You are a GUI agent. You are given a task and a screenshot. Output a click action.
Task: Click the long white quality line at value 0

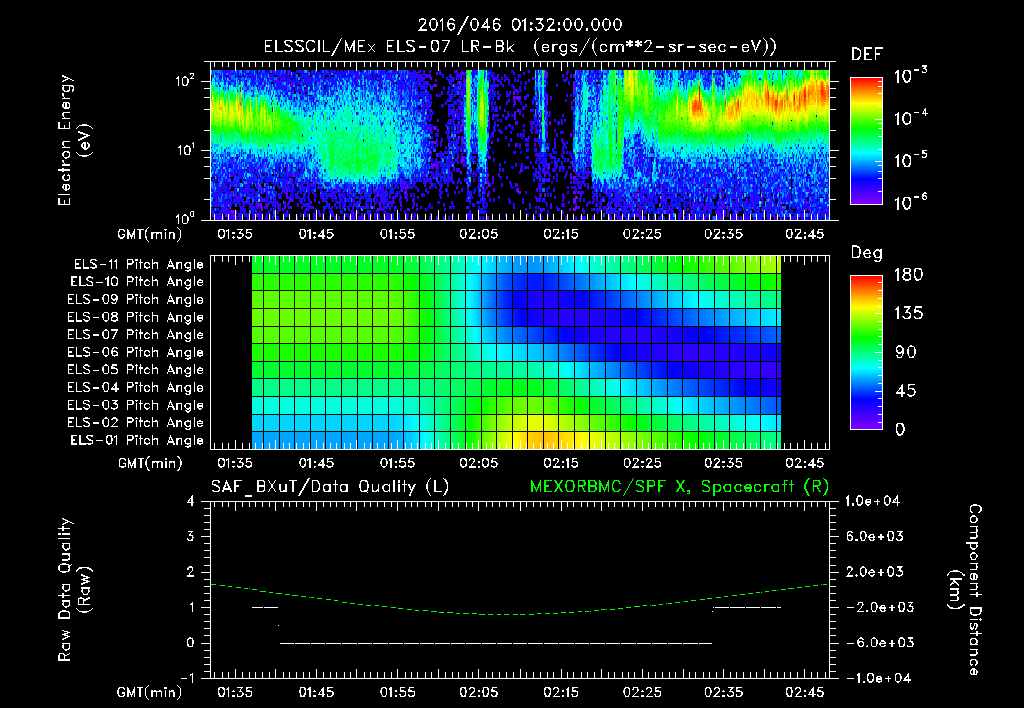pyautogui.click(x=496, y=643)
